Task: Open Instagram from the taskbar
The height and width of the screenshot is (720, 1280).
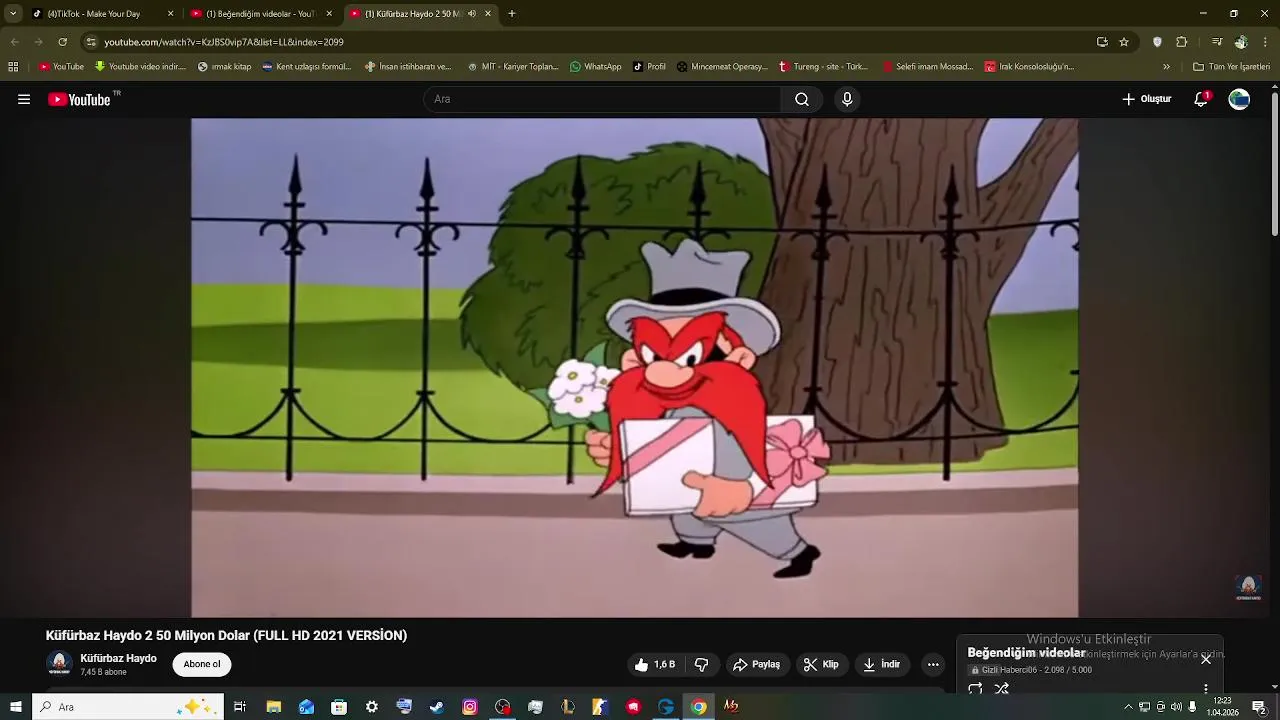Action: (x=470, y=707)
